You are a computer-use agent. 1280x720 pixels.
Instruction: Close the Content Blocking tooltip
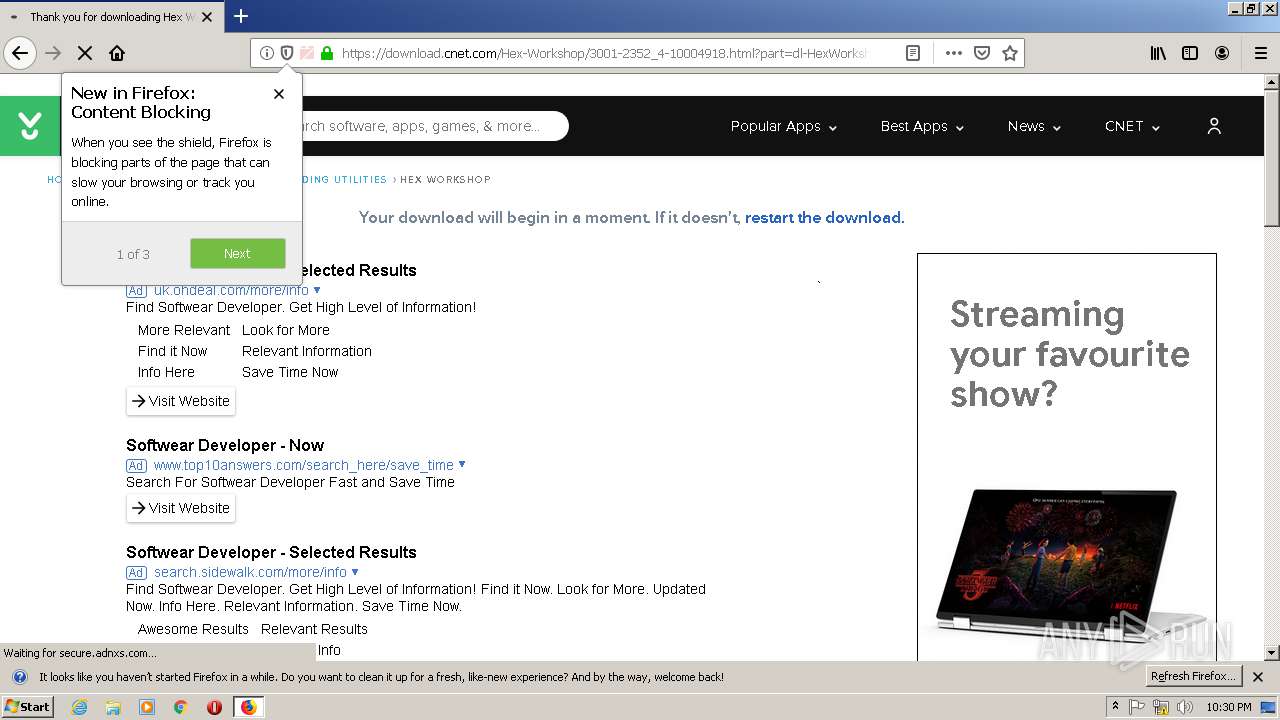coord(279,94)
